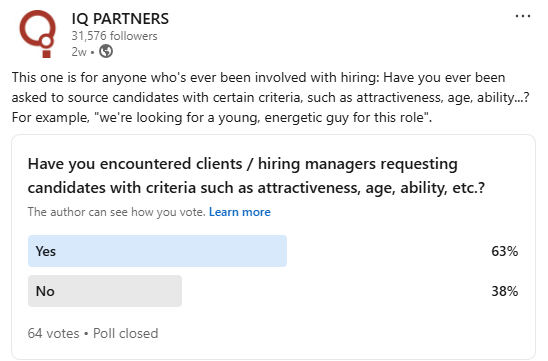Click the 31,576 followers text
The height and width of the screenshot is (361, 548).
pyautogui.click(x=115, y=36)
